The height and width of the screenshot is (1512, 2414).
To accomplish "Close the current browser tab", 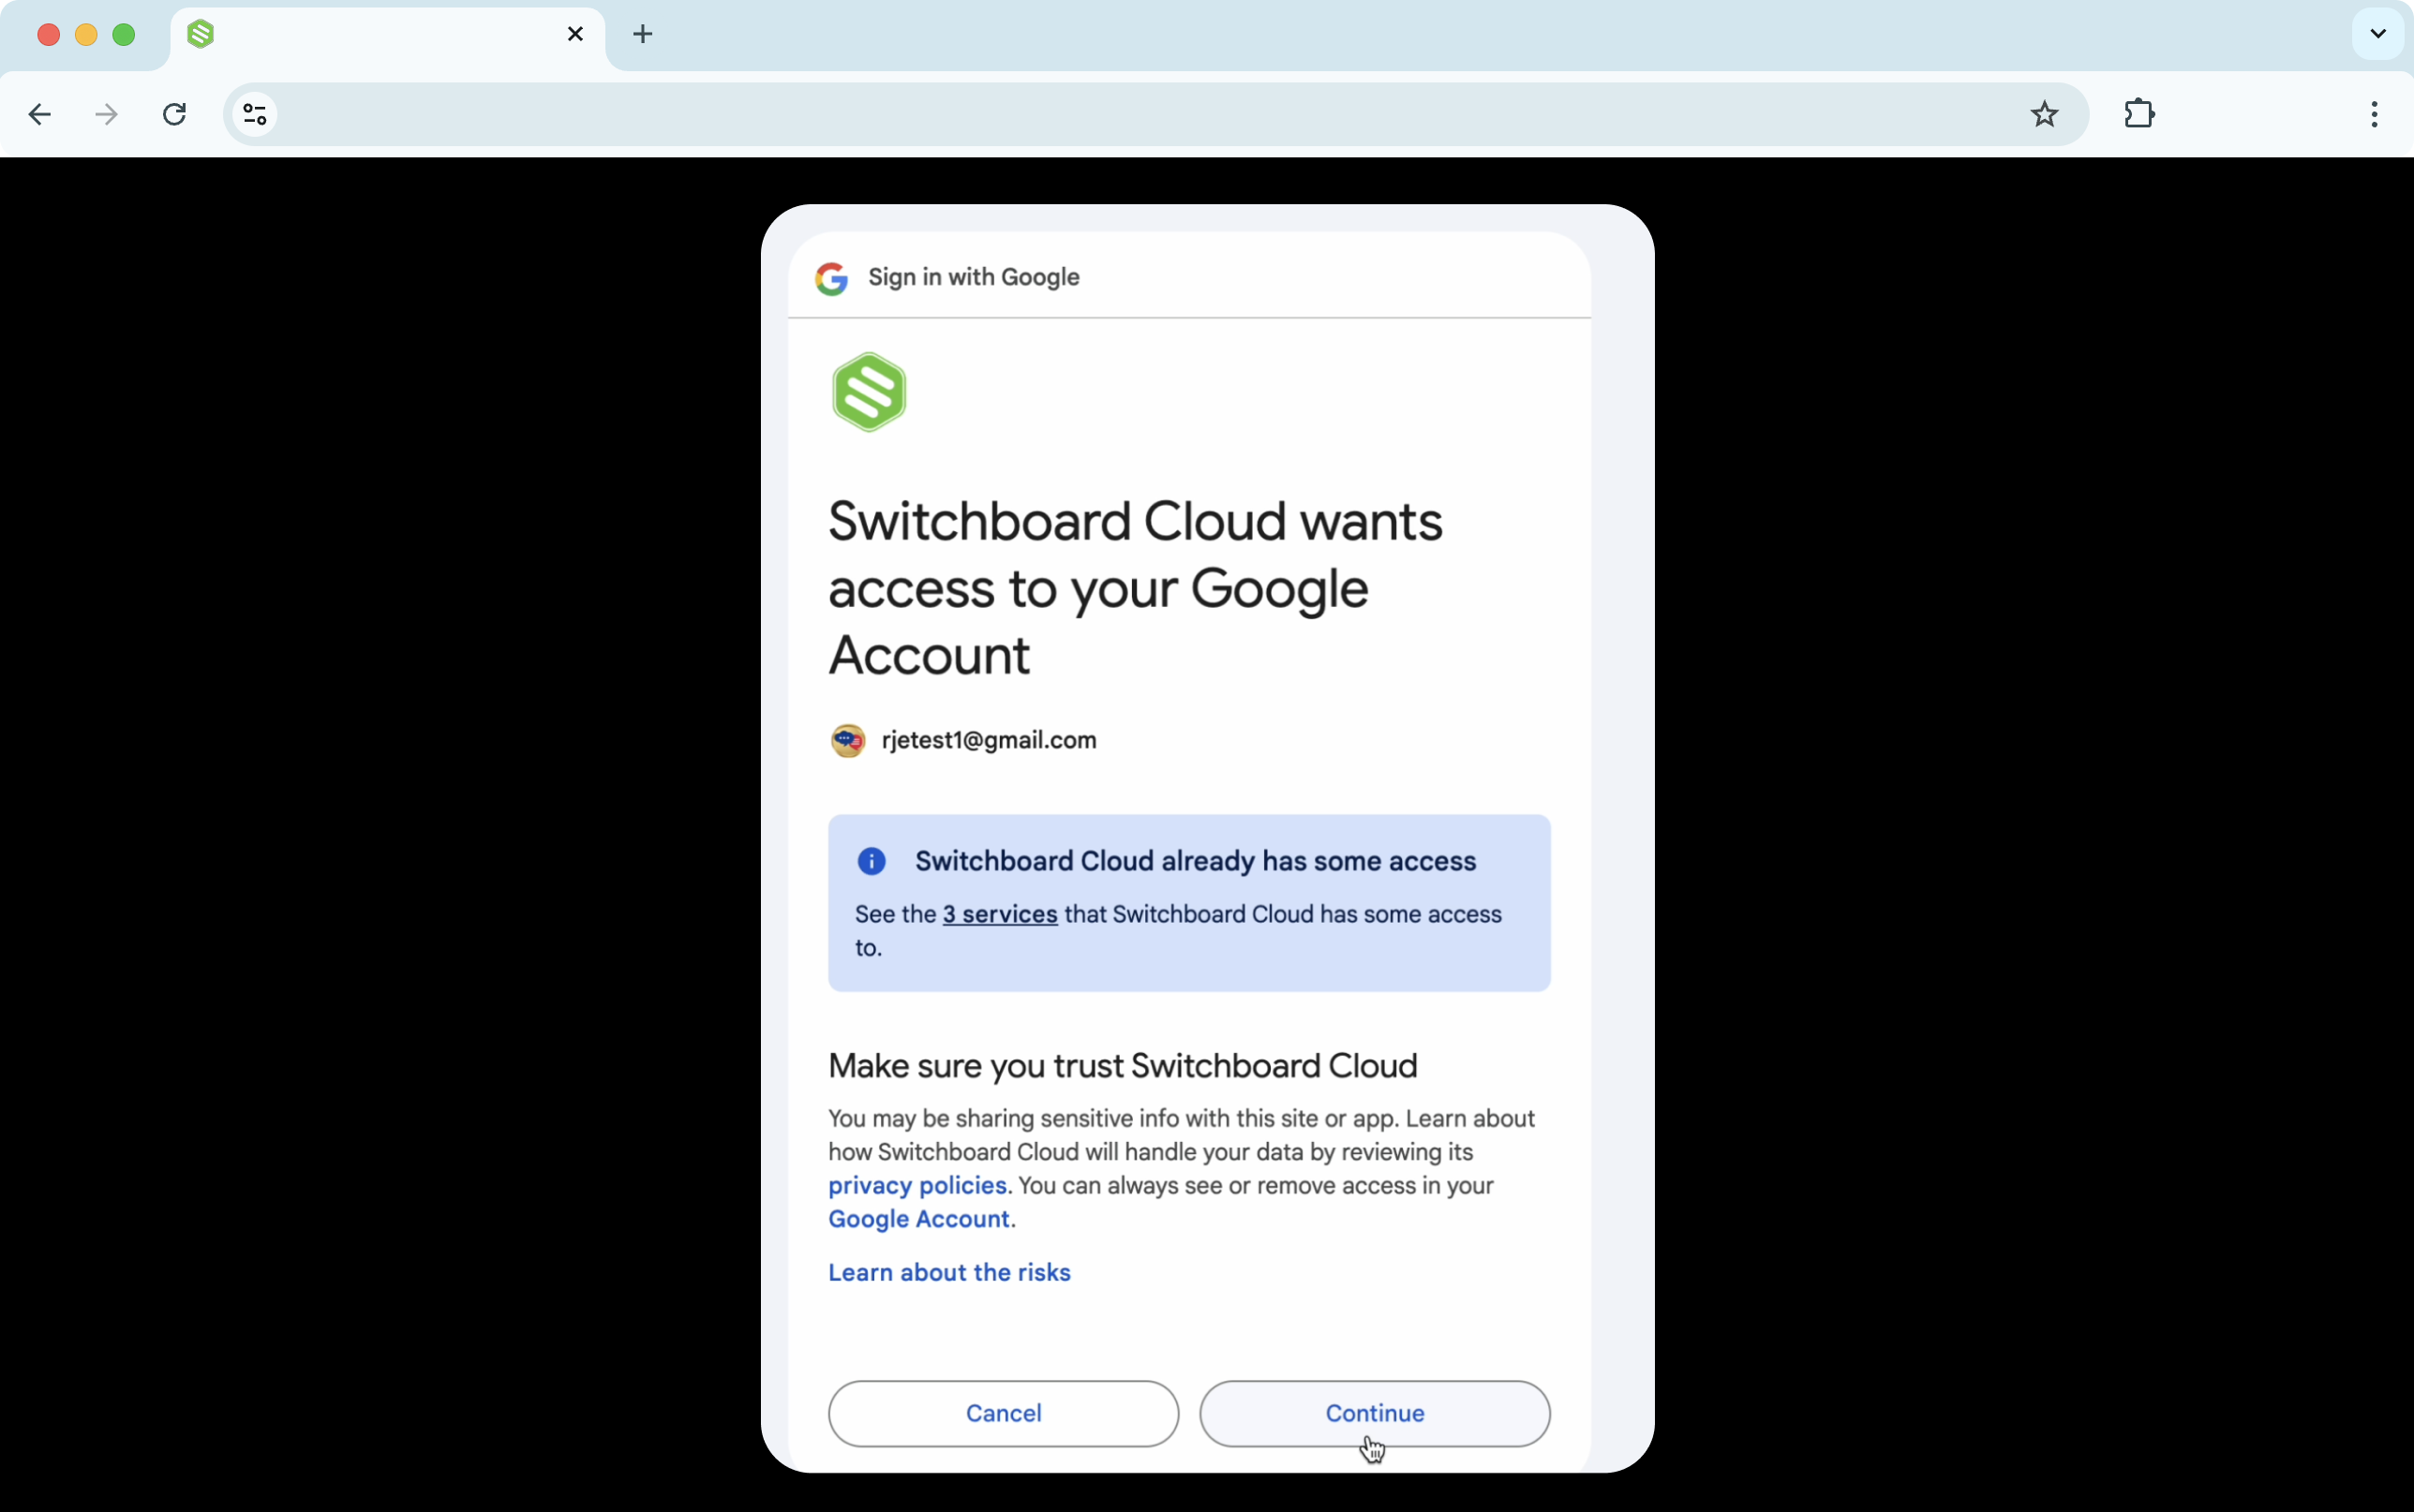I will pyautogui.click(x=575, y=34).
